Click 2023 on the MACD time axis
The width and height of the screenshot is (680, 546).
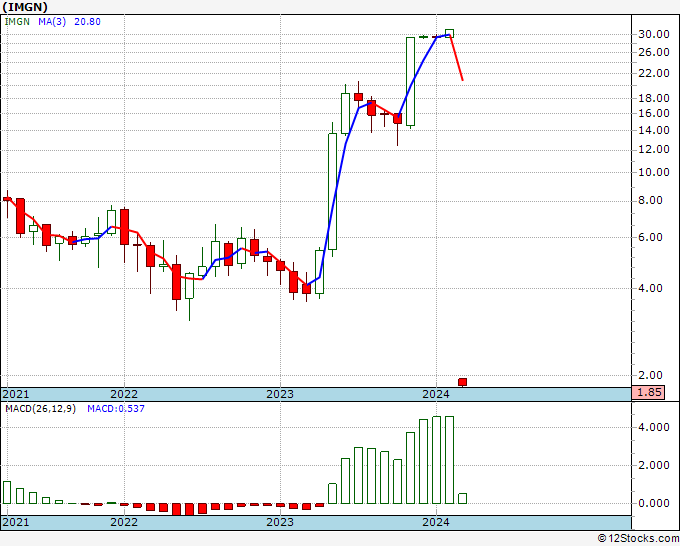[280, 522]
